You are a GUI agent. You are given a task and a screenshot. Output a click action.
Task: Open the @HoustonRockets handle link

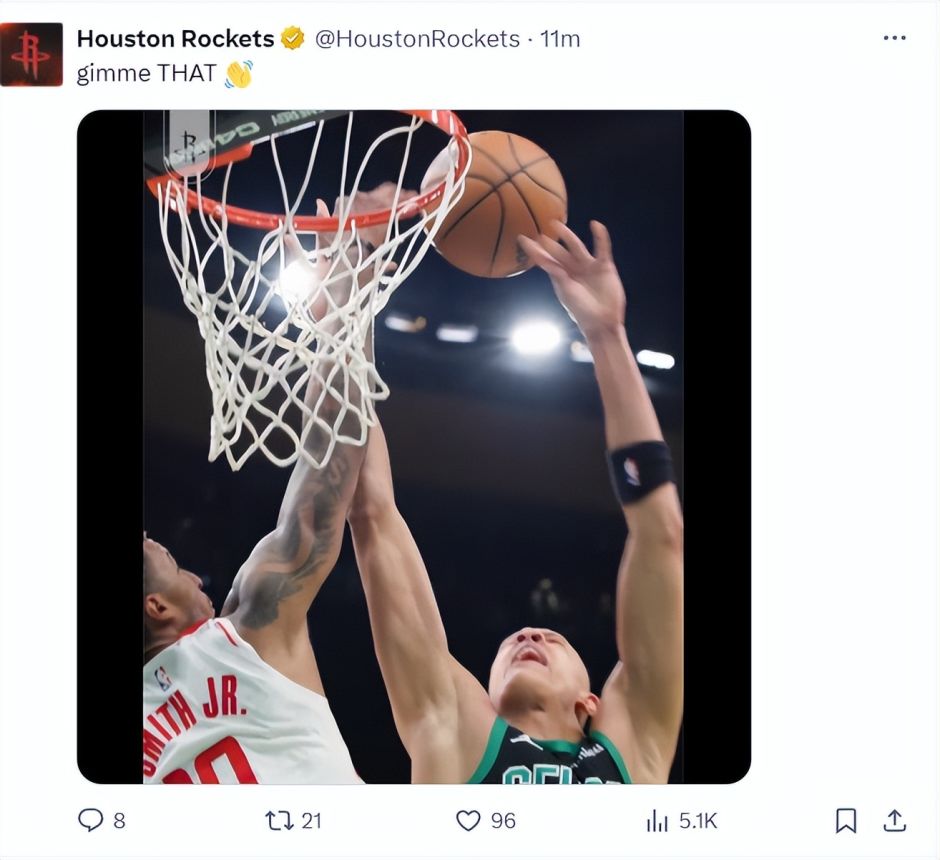[417, 39]
